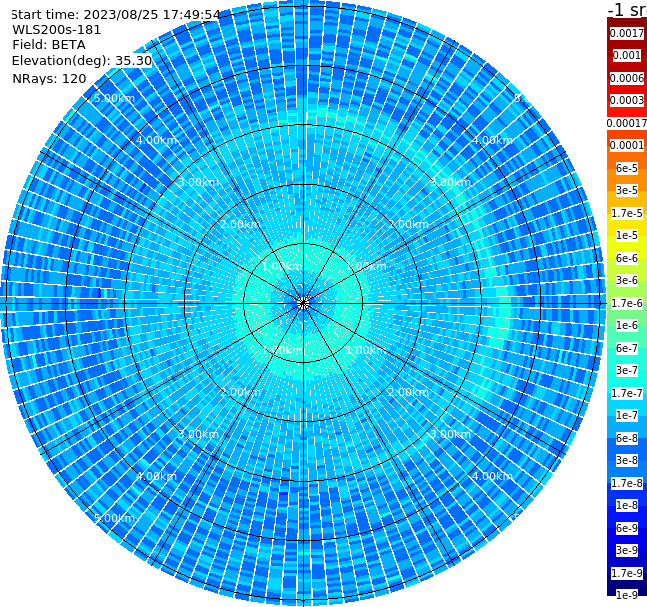Click the 1.7e-6 colorbar label
Viewport: 647px width, 607px height.
627,303
